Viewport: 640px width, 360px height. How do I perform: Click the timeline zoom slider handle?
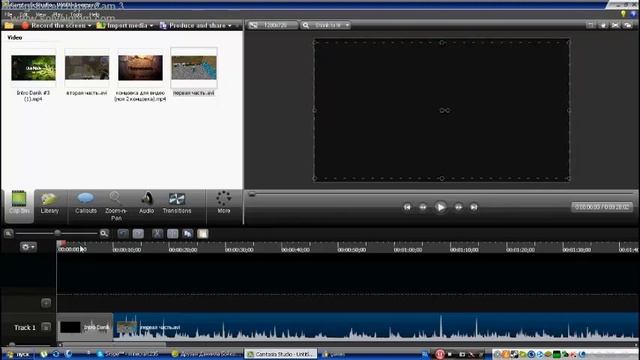click(x=58, y=233)
